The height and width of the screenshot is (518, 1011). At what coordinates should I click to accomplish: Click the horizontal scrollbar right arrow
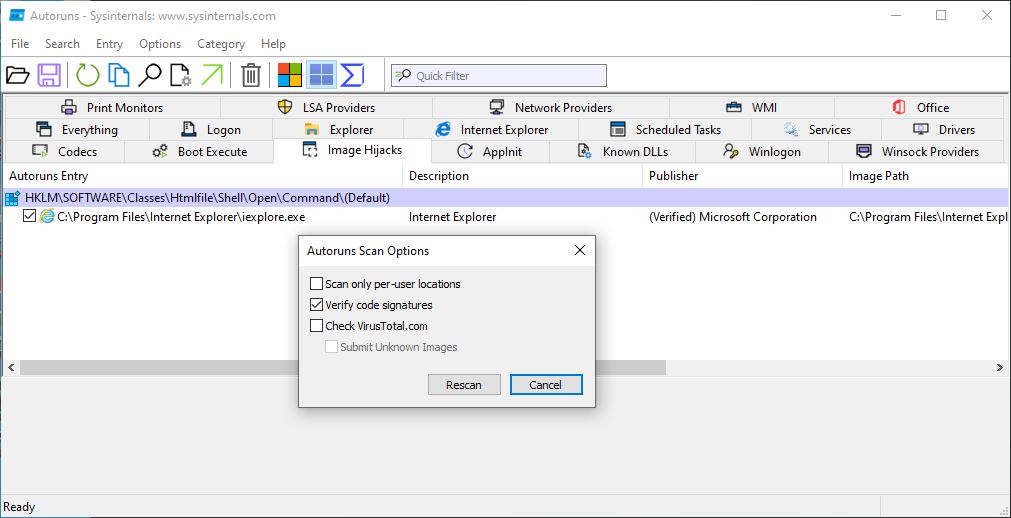(999, 368)
